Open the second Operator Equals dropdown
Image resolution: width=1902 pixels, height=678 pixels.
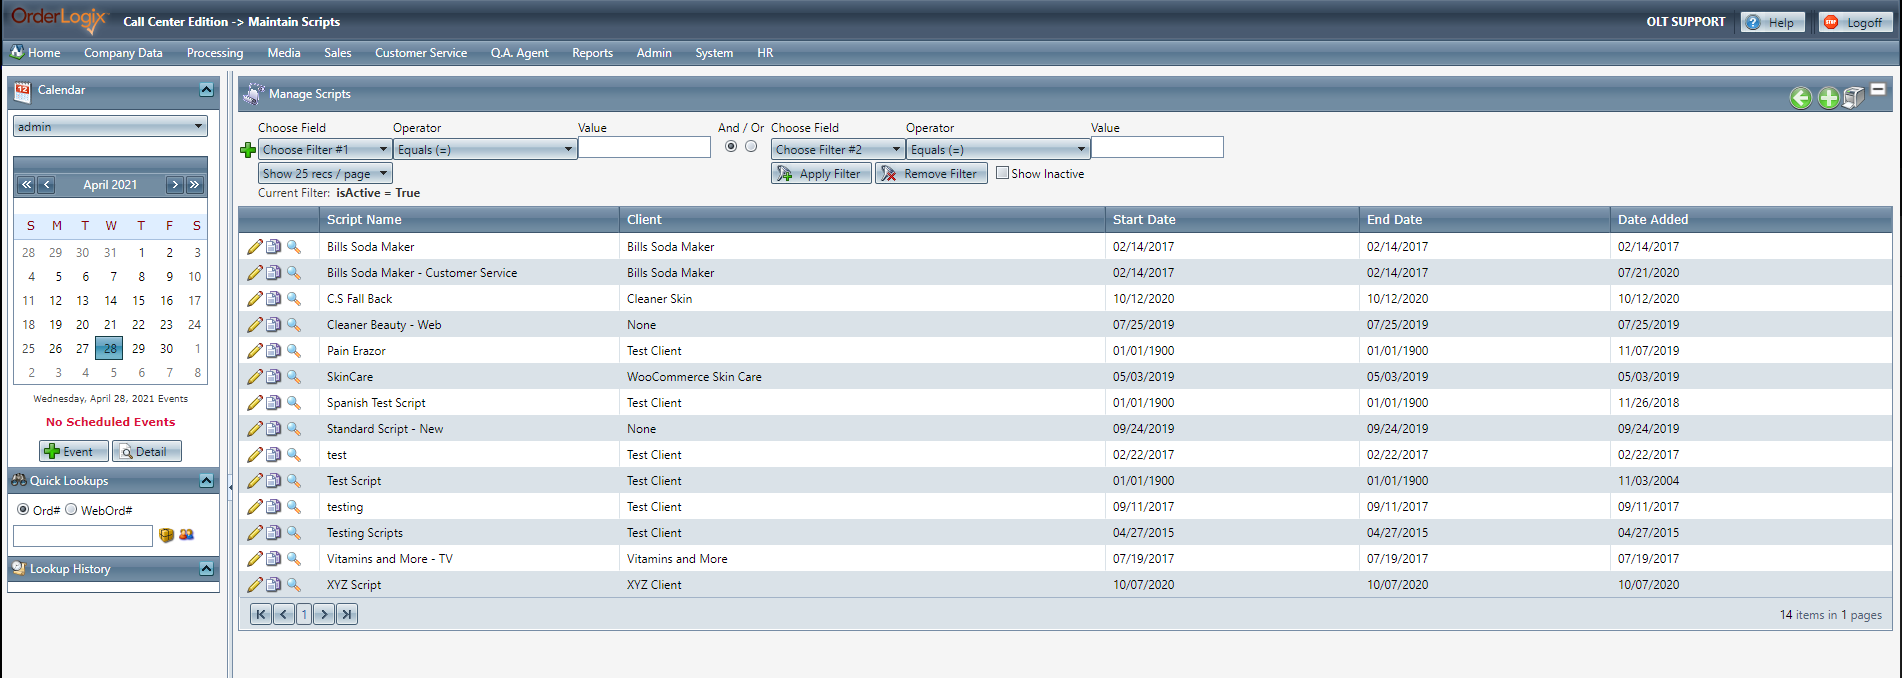pyautogui.click(x=998, y=150)
